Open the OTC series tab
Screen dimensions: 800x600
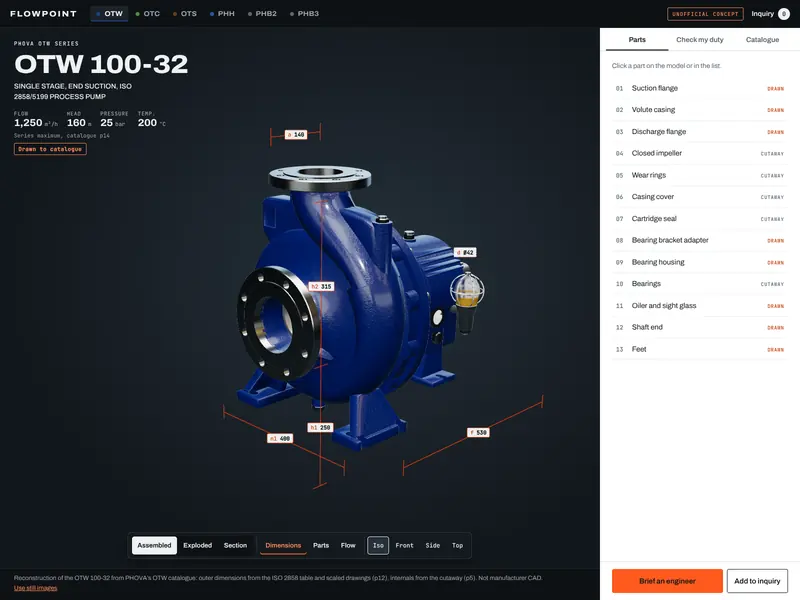pyautogui.click(x=148, y=14)
